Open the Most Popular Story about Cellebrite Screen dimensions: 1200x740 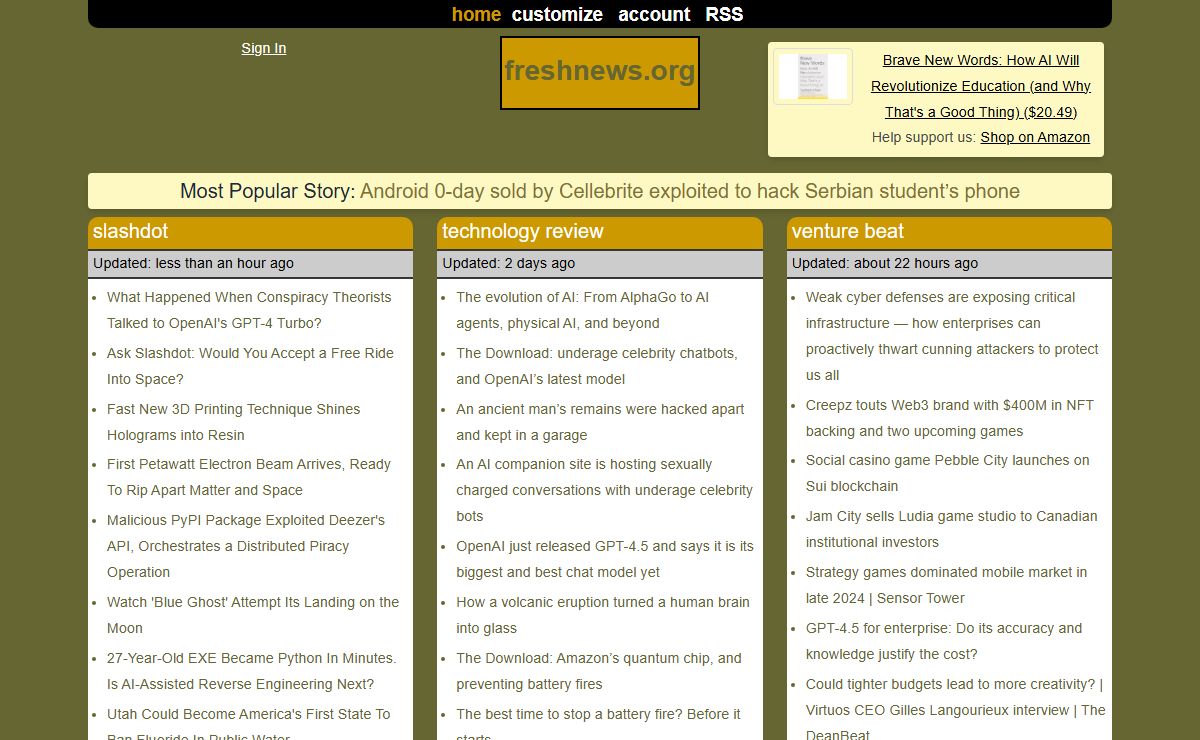[690, 191]
